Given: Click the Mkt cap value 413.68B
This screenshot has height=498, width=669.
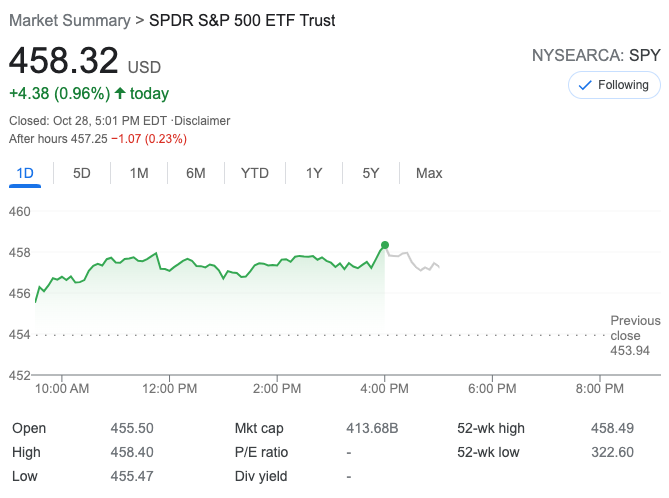Looking at the screenshot, I should [x=372, y=428].
